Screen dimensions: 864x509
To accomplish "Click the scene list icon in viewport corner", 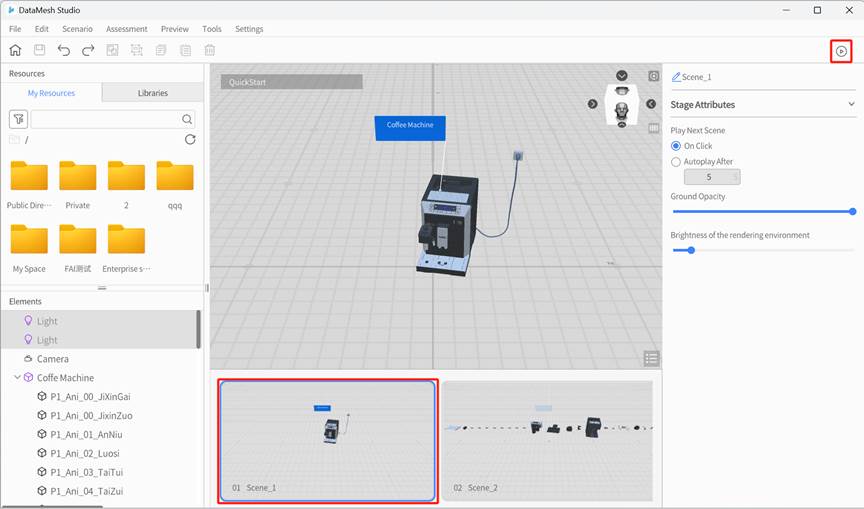I will (x=651, y=359).
